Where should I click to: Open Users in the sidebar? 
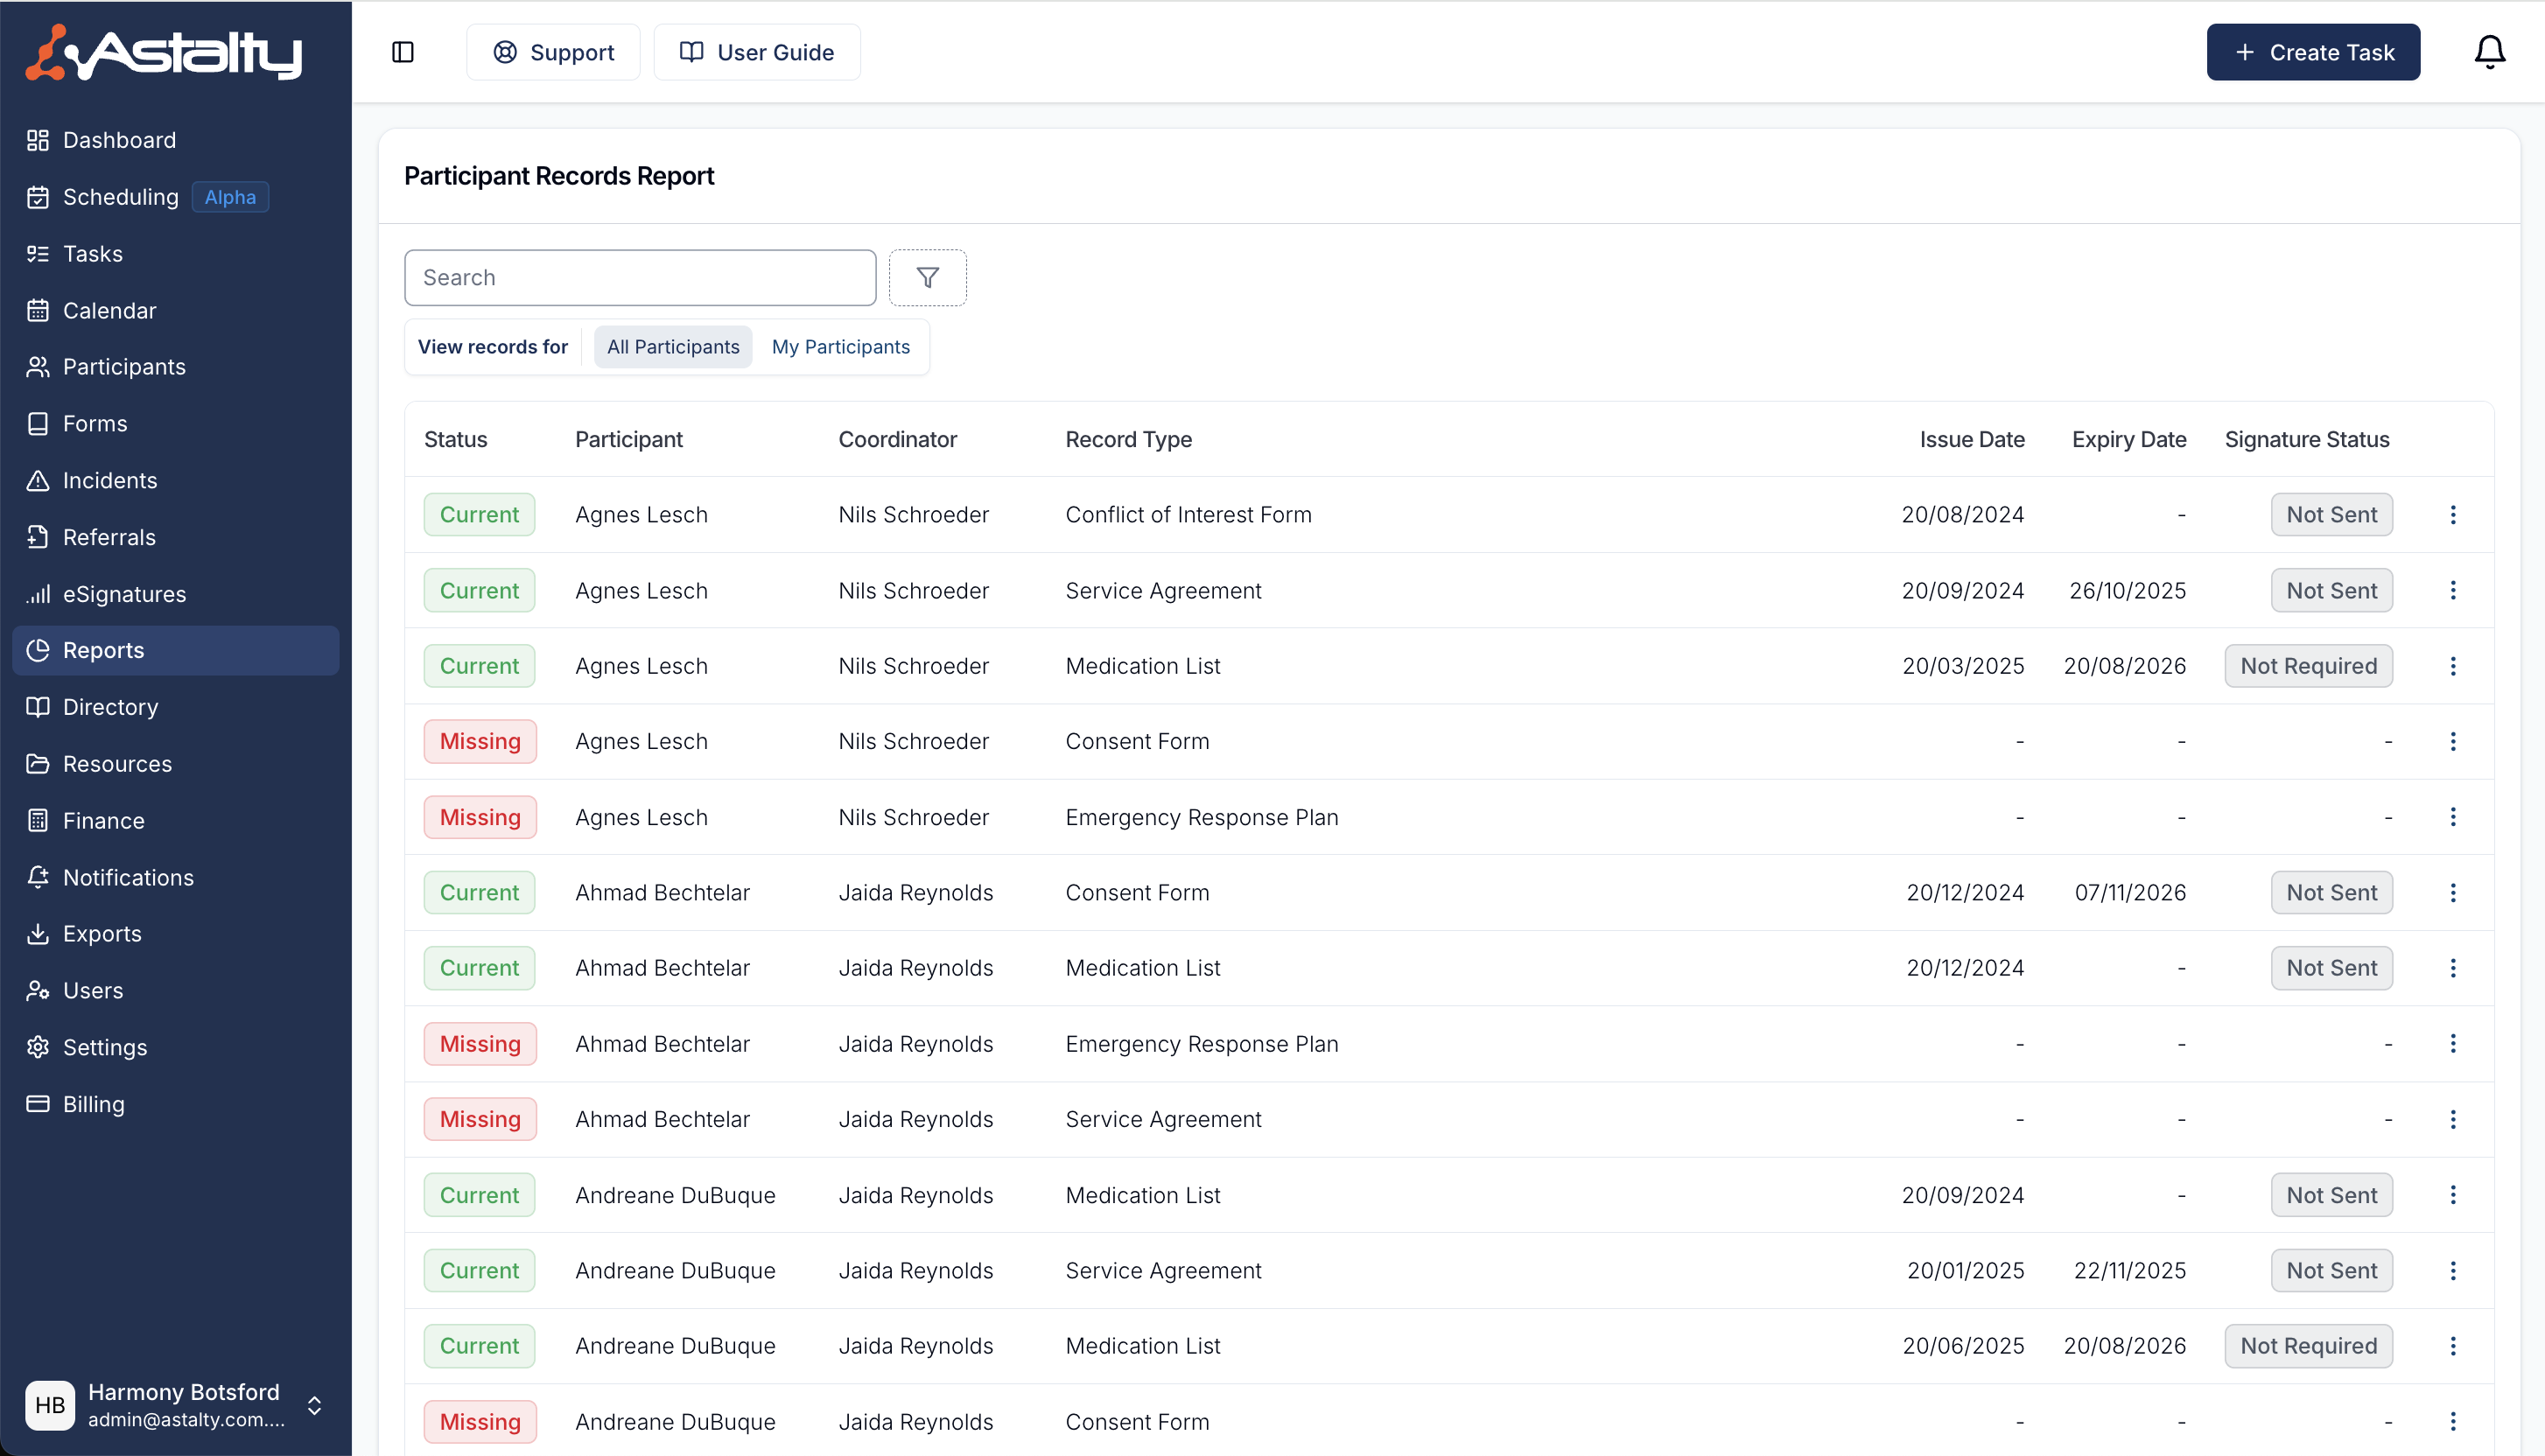tap(175, 990)
